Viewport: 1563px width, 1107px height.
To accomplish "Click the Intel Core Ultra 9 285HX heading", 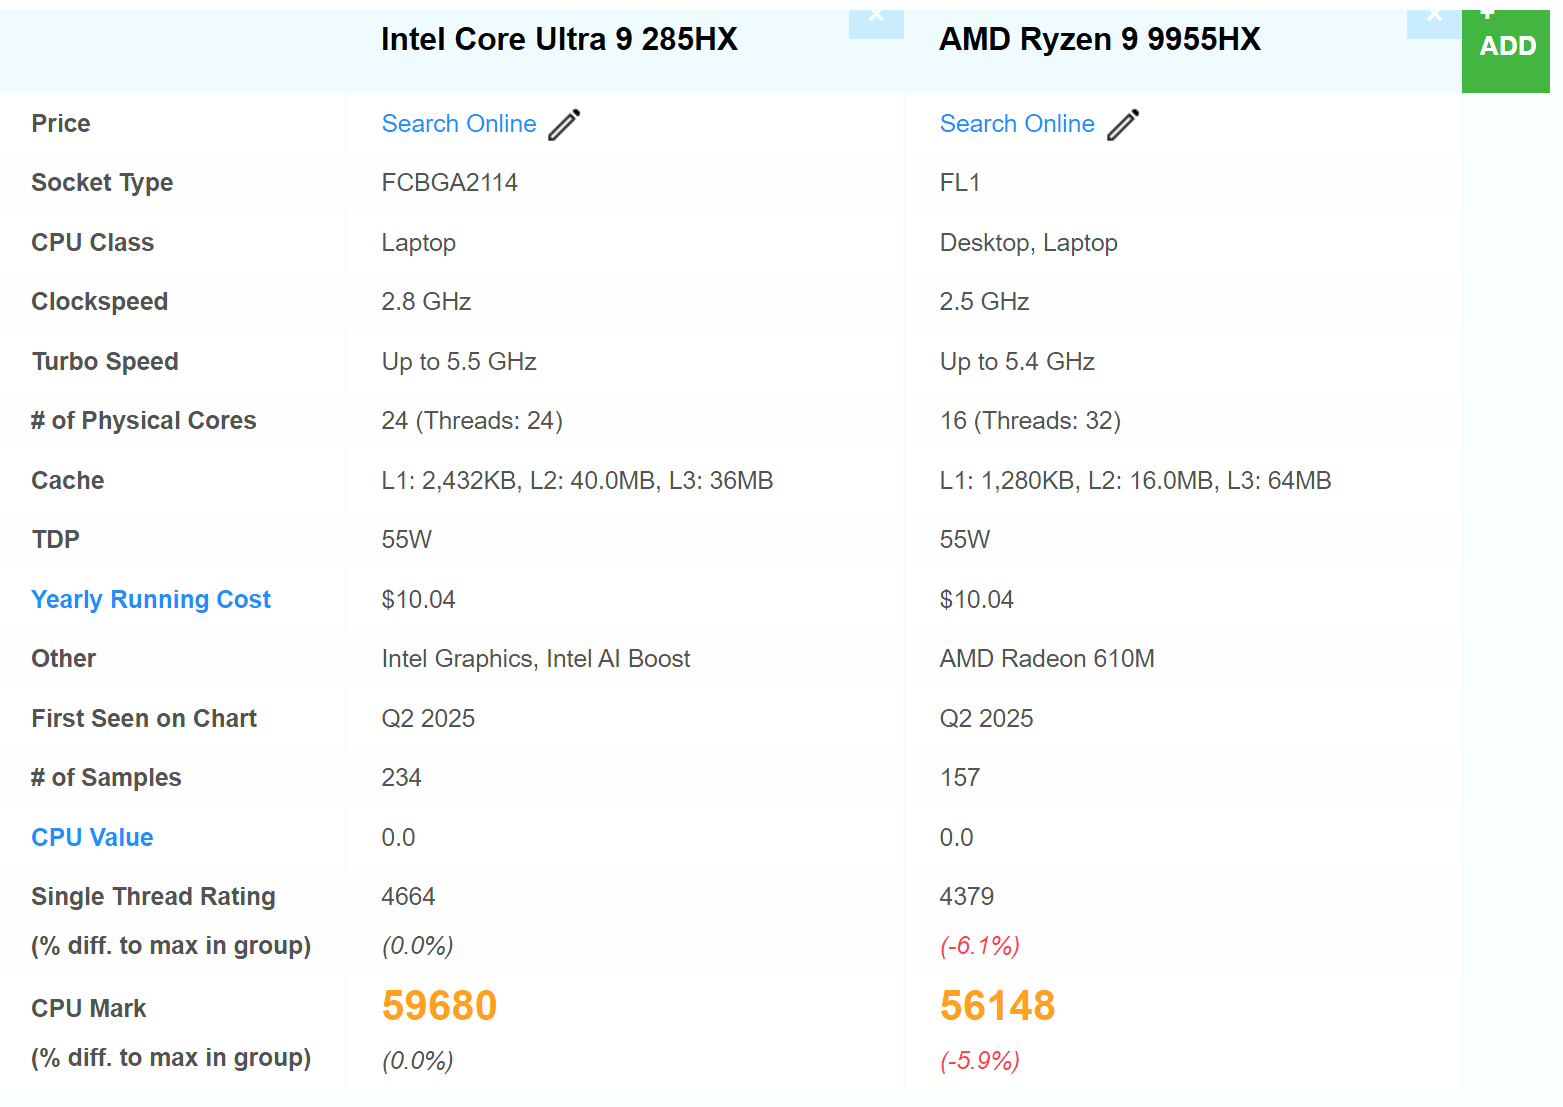I will (x=559, y=40).
